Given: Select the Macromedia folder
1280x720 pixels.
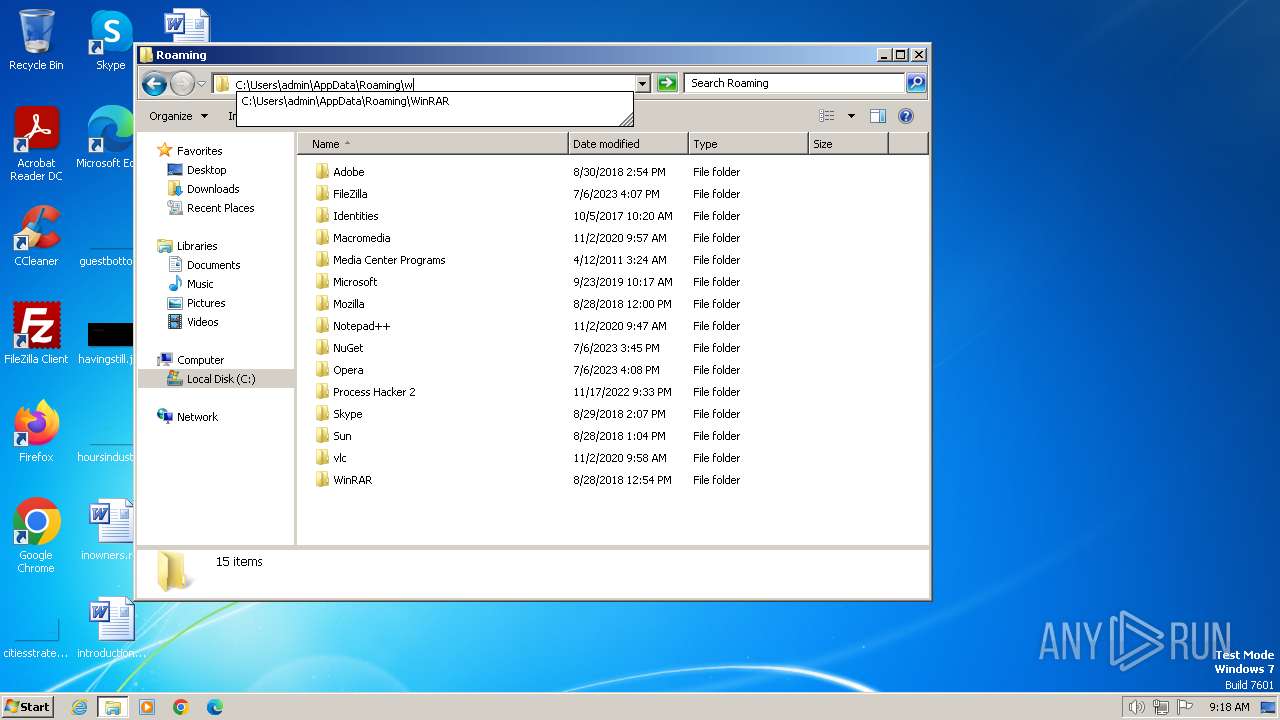Looking at the screenshot, I should click(x=361, y=238).
